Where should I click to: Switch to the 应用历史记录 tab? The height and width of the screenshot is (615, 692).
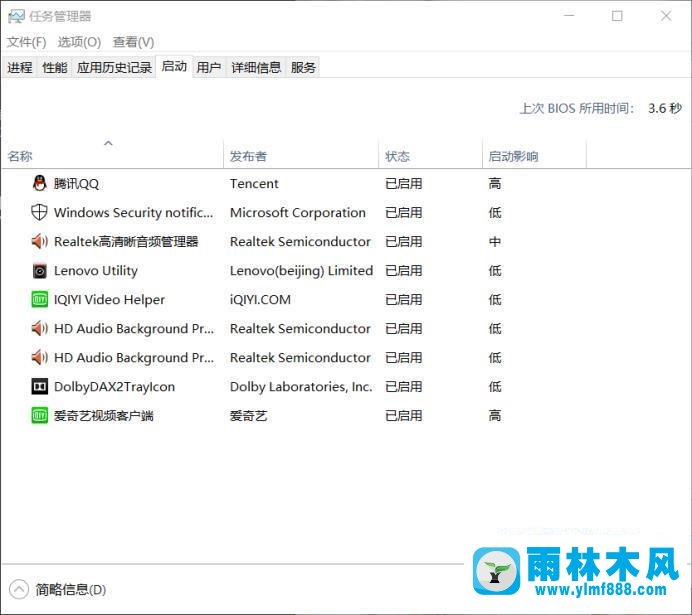(x=114, y=68)
